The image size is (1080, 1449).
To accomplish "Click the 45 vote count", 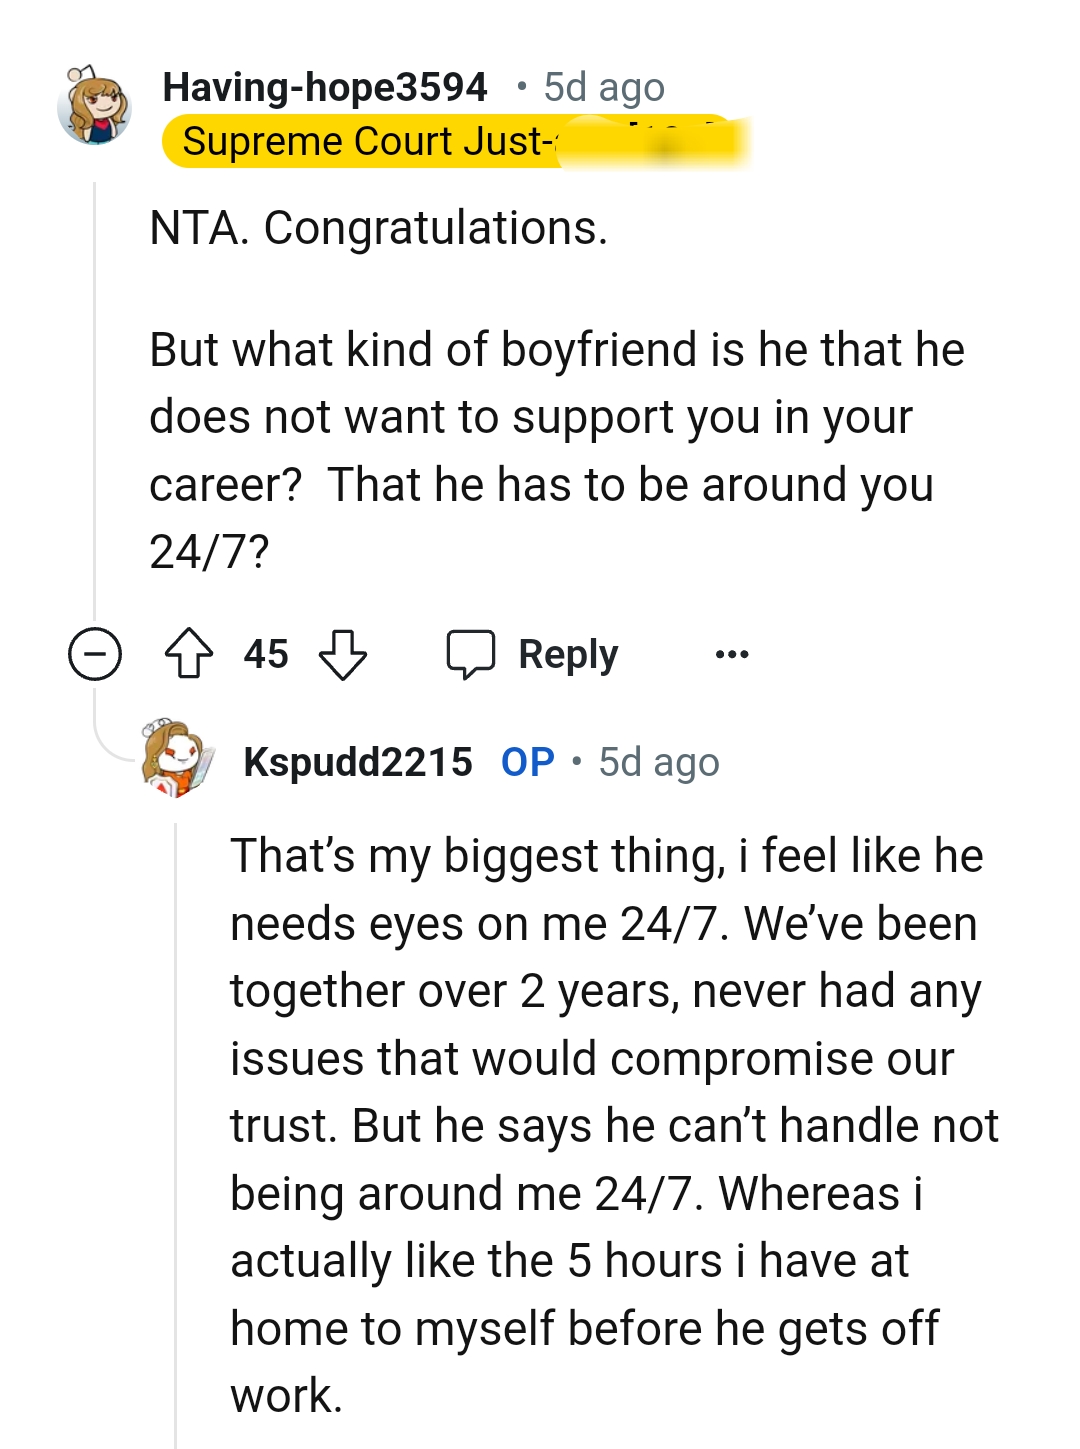I will coord(265,654).
